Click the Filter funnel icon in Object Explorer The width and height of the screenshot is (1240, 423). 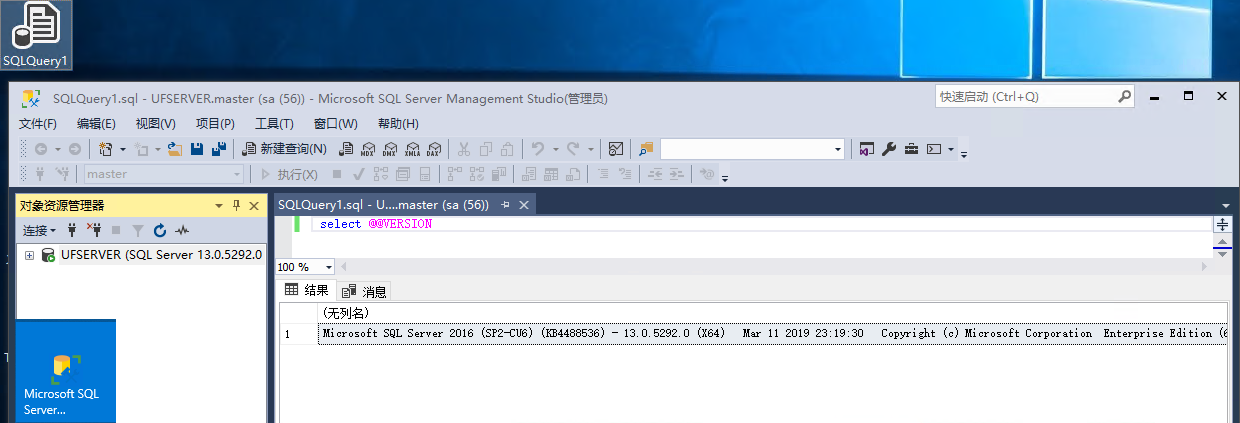coord(139,230)
